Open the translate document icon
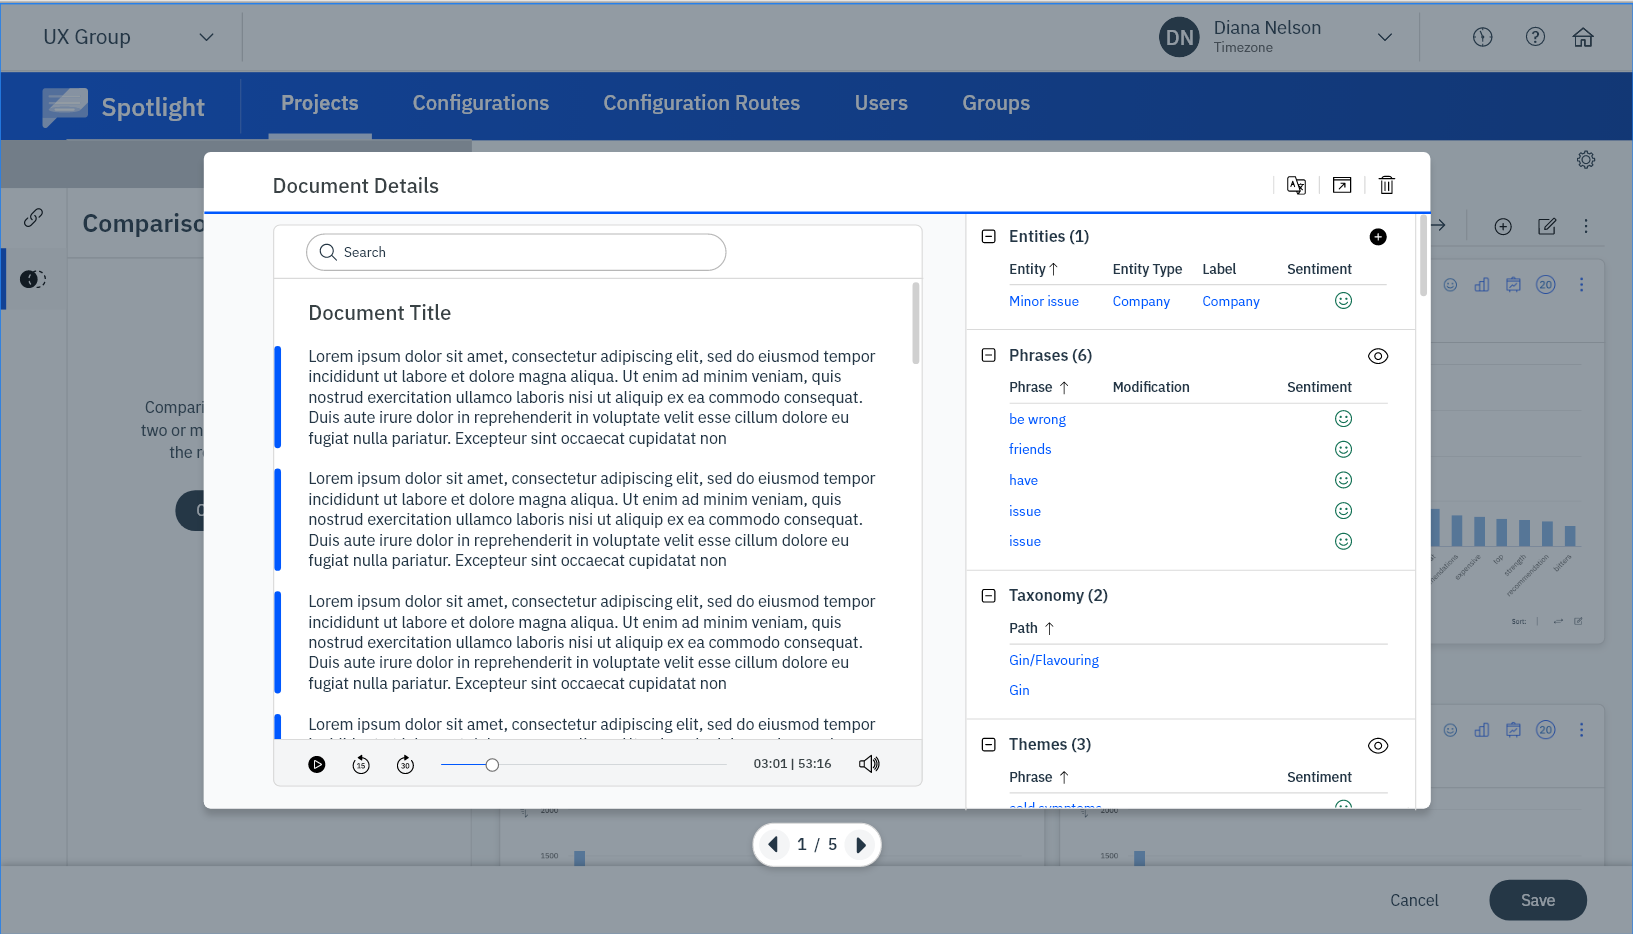1633x934 pixels. click(x=1296, y=185)
